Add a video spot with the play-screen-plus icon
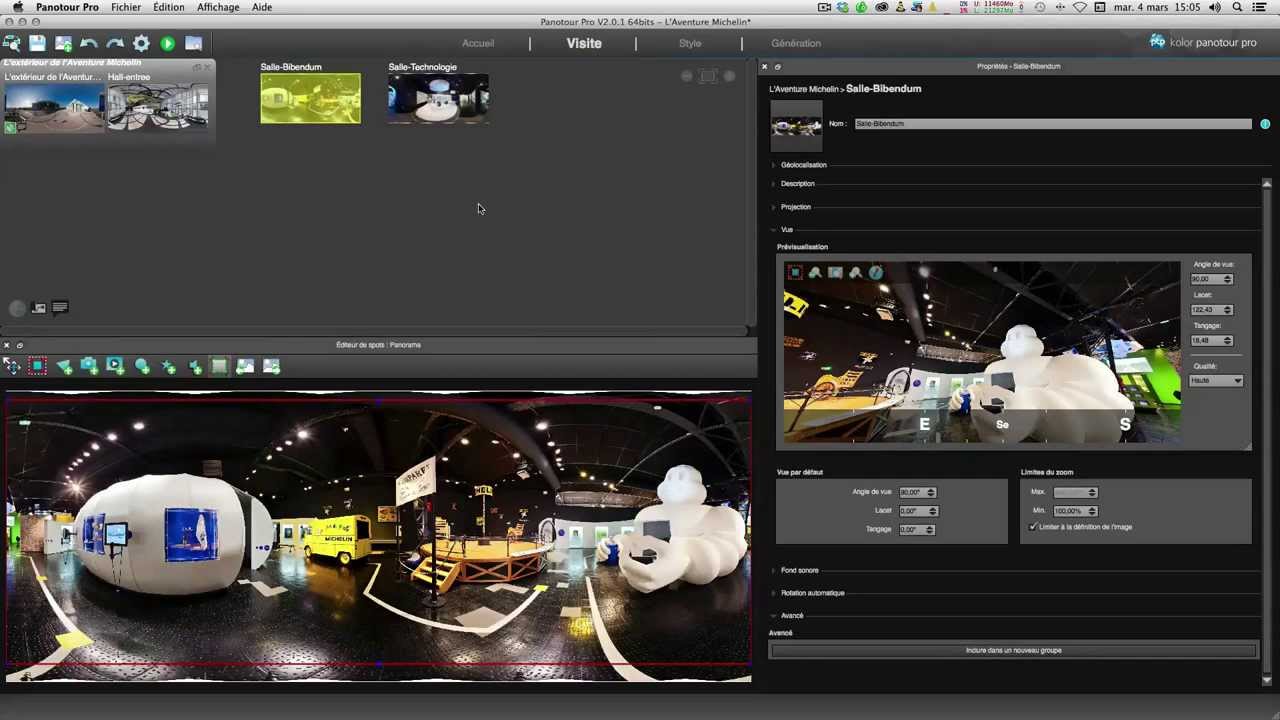The width and height of the screenshot is (1280, 720). coord(115,367)
